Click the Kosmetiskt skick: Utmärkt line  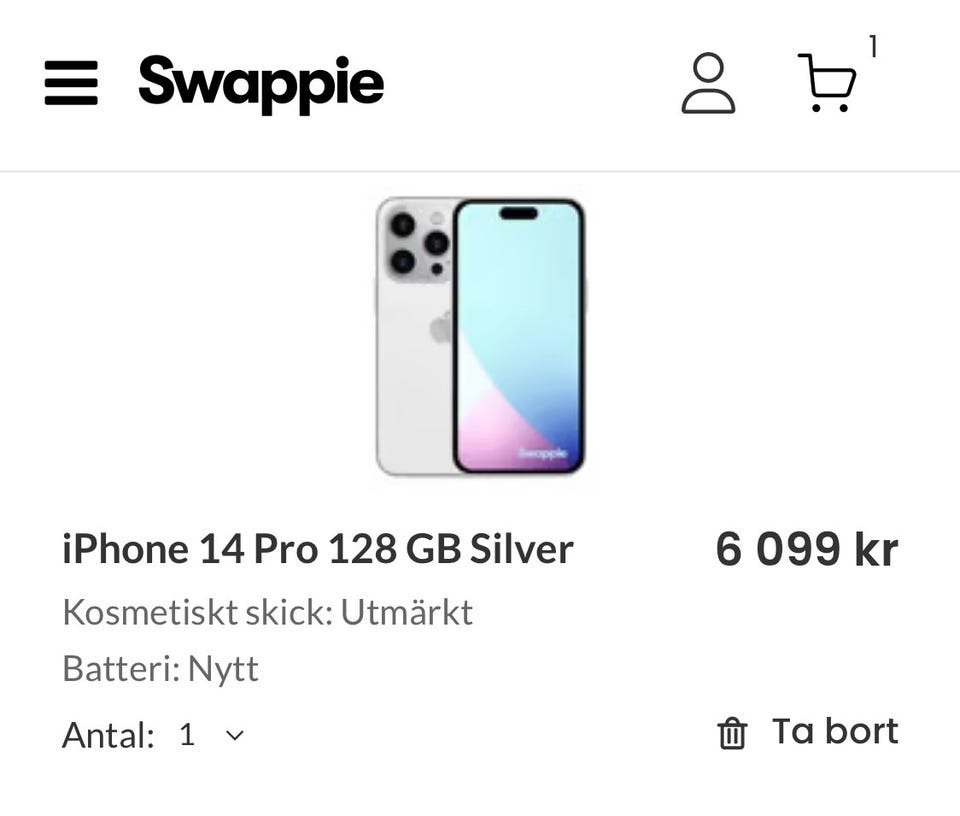point(267,612)
